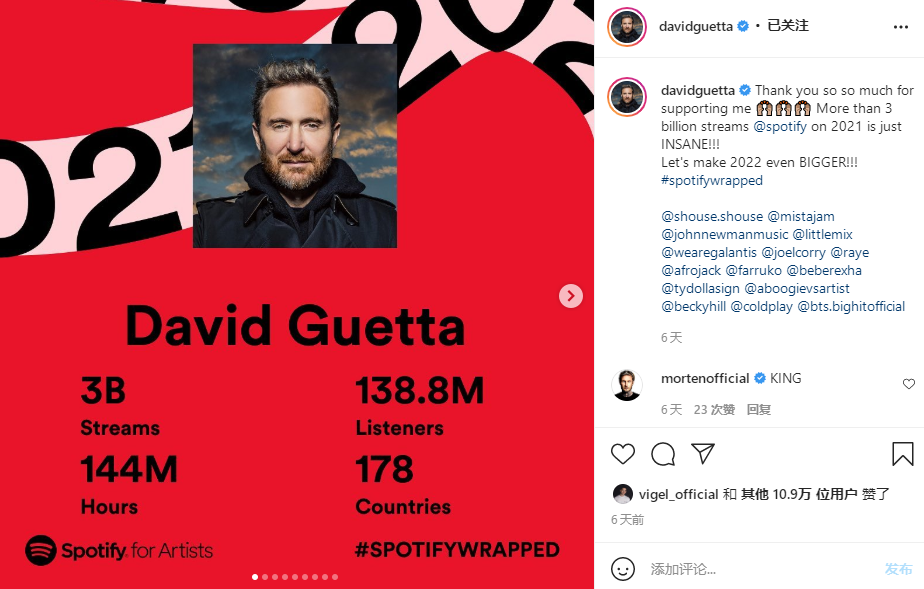Click the 发布 post button
The width and height of the screenshot is (924, 589).
pos(898,569)
